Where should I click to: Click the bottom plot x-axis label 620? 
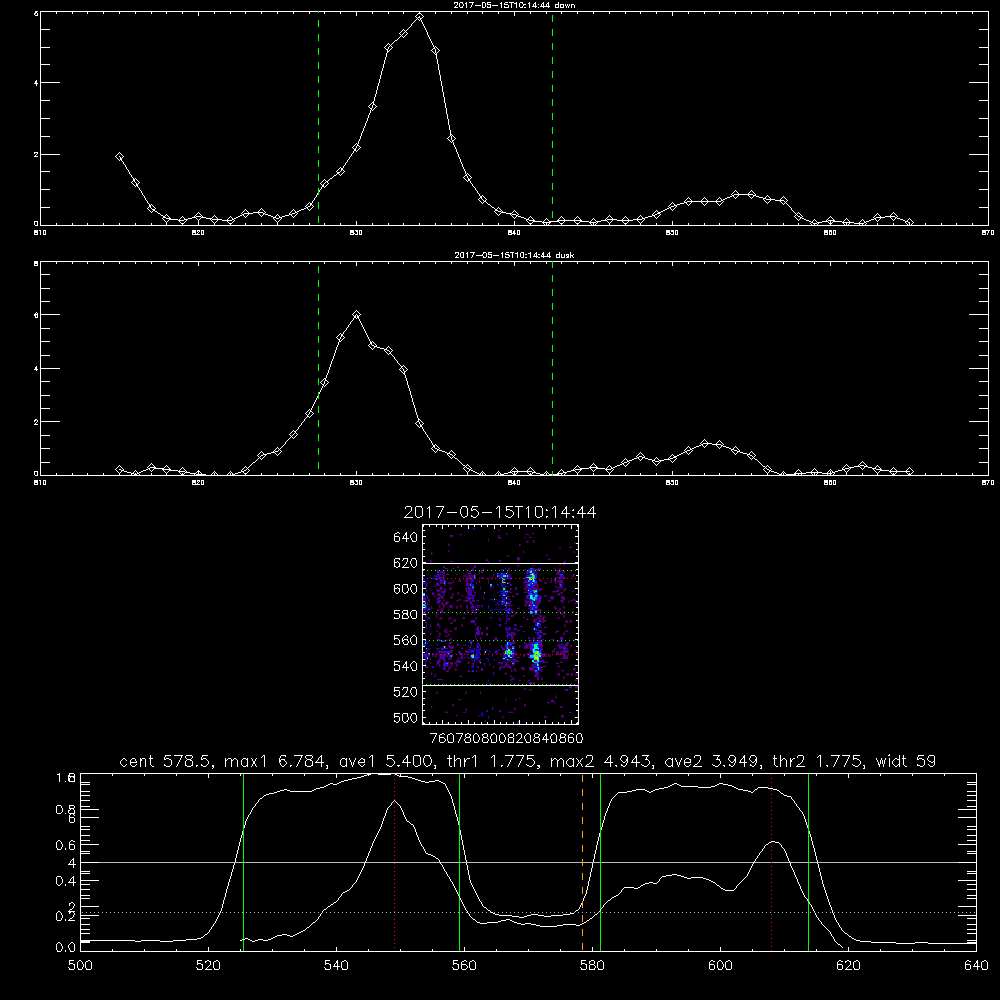848,966
